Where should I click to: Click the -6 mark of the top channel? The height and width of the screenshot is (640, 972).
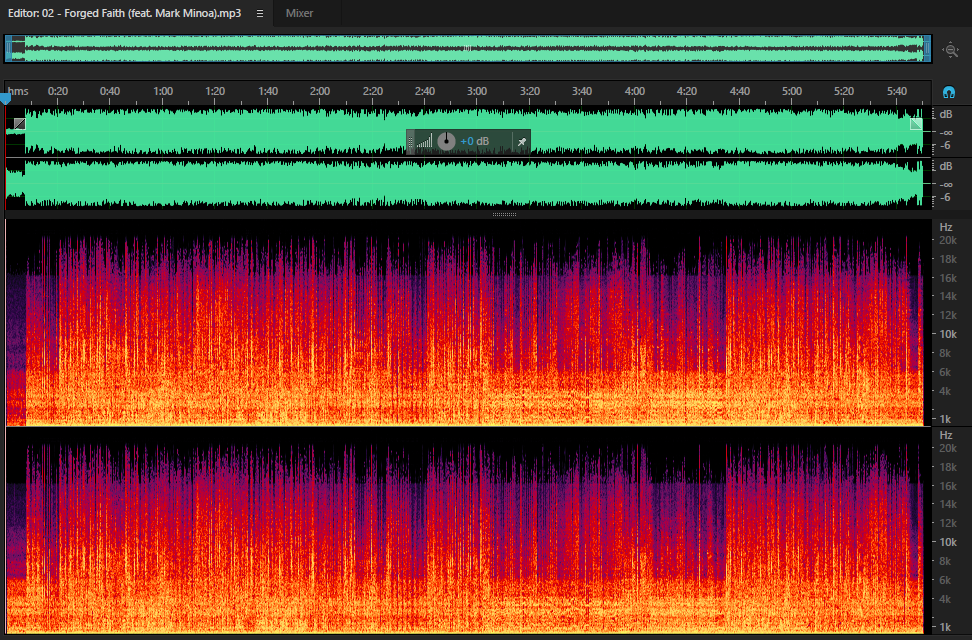(x=945, y=146)
